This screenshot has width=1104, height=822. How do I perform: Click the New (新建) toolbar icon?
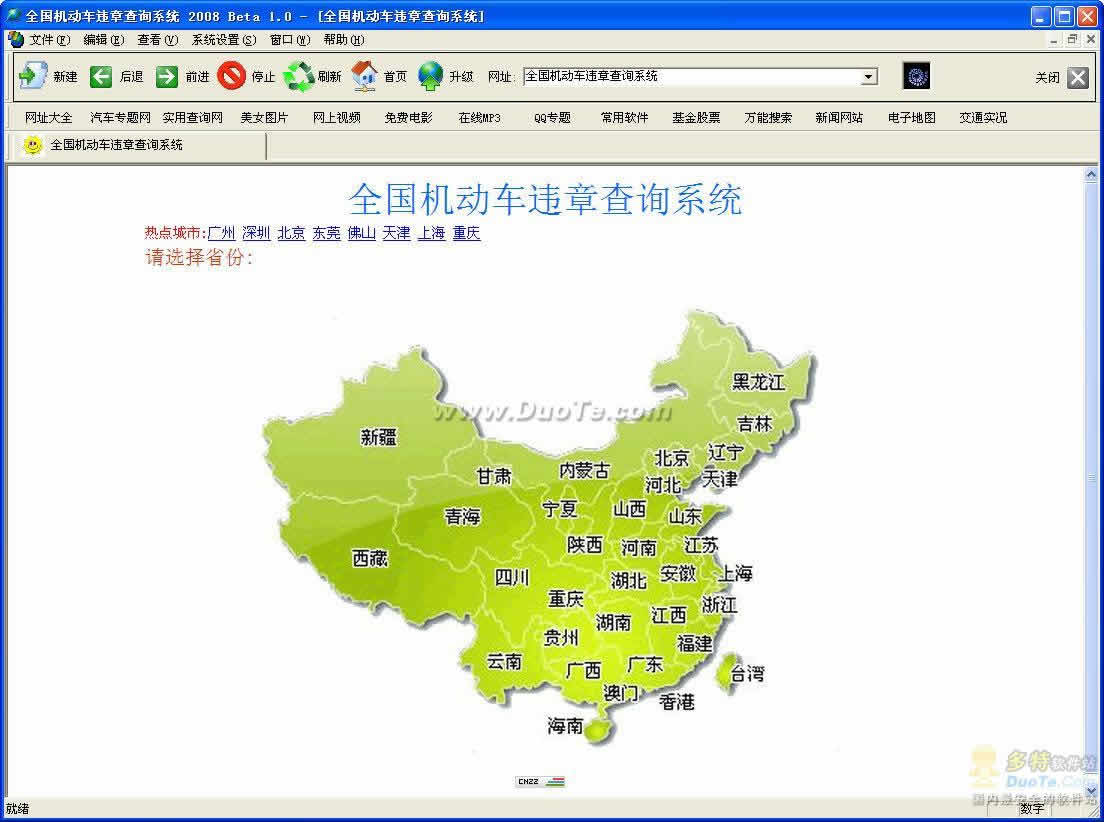coord(32,76)
